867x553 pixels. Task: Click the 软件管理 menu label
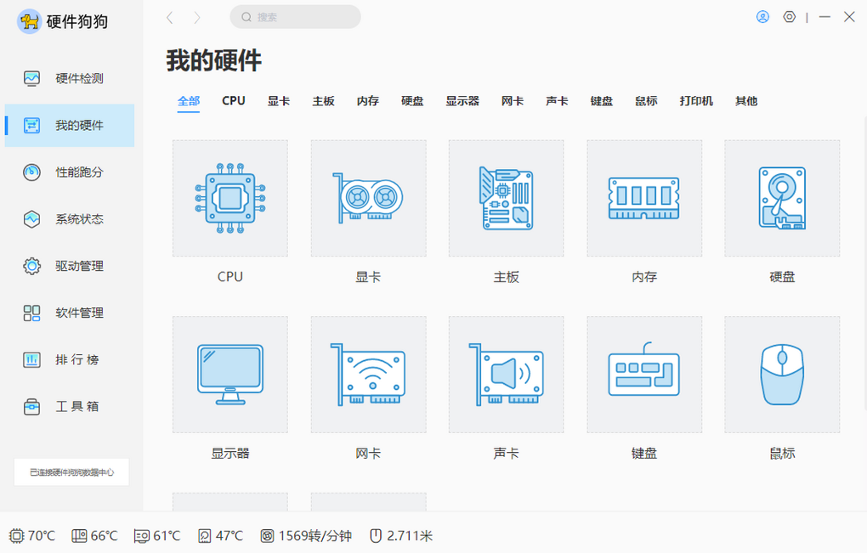pyautogui.click(x=79, y=313)
